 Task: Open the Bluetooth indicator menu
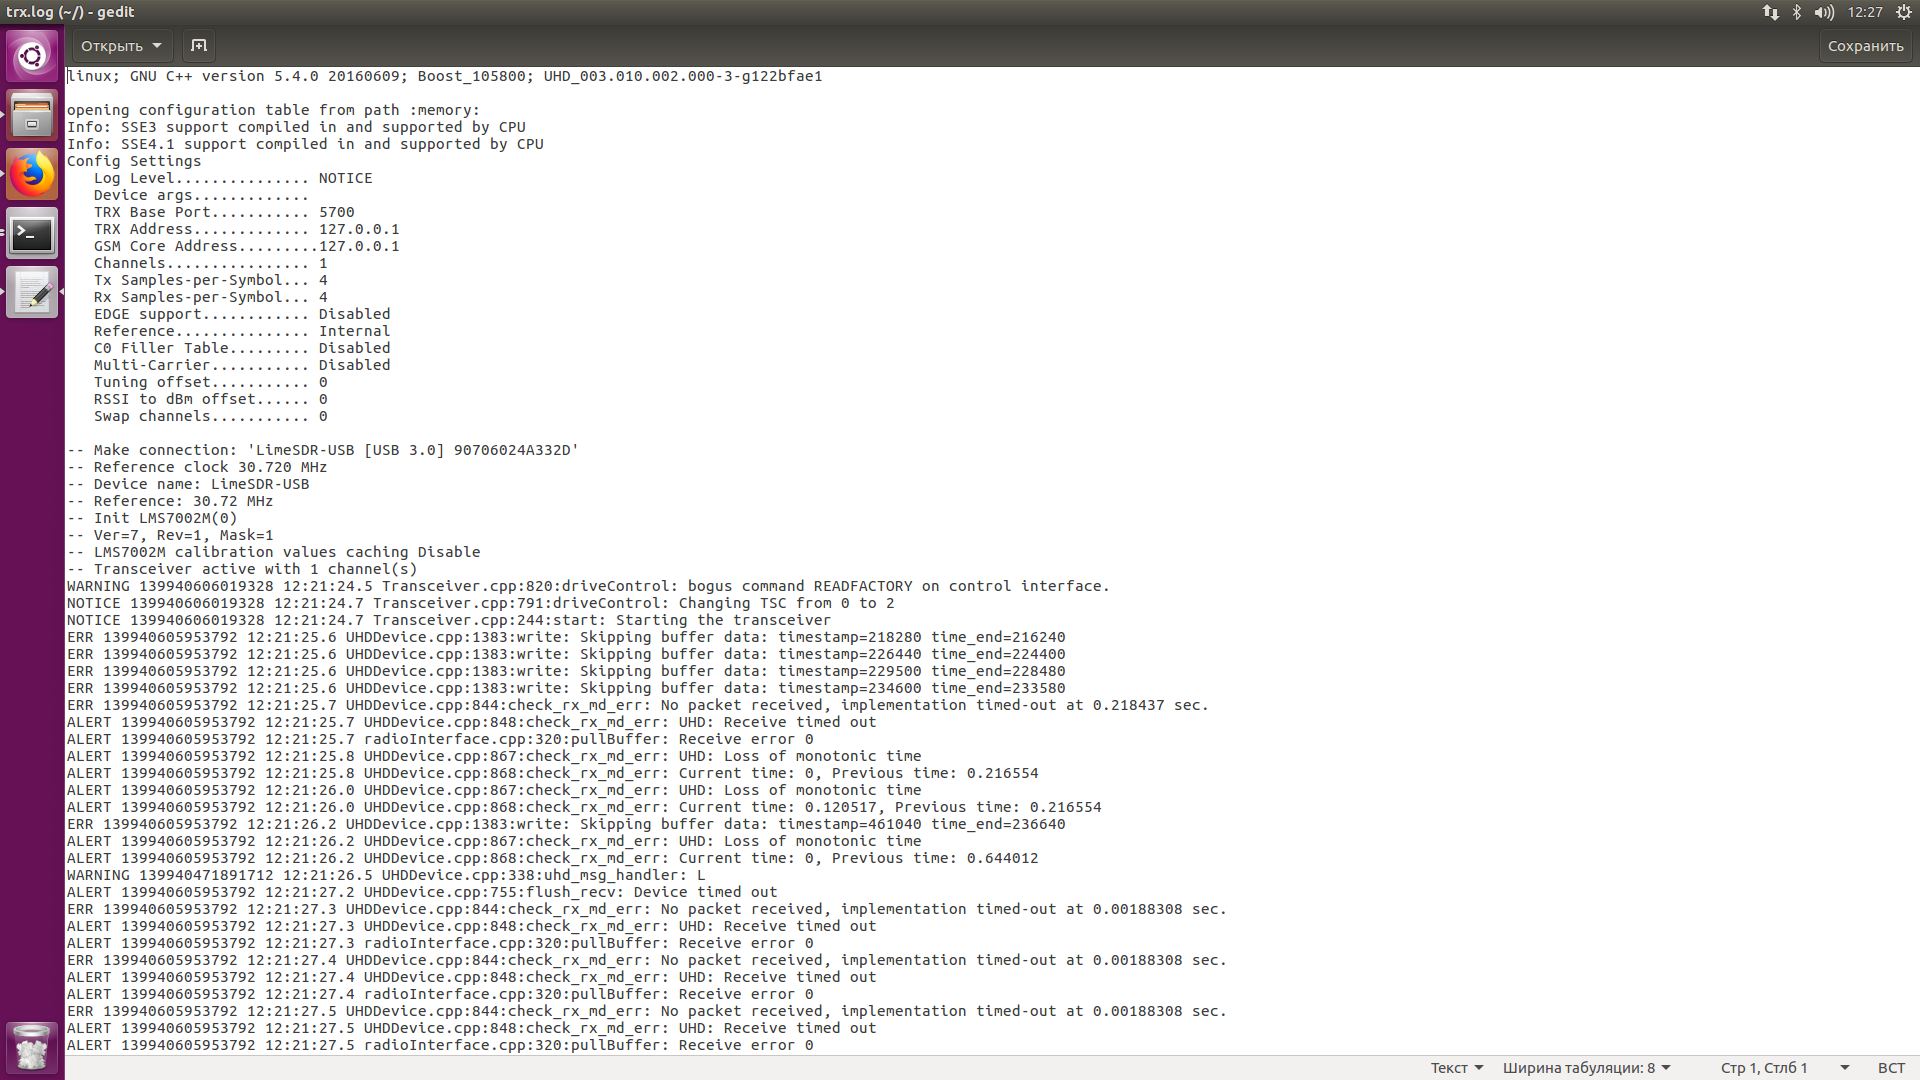pyautogui.click(x=1797, y=12)
